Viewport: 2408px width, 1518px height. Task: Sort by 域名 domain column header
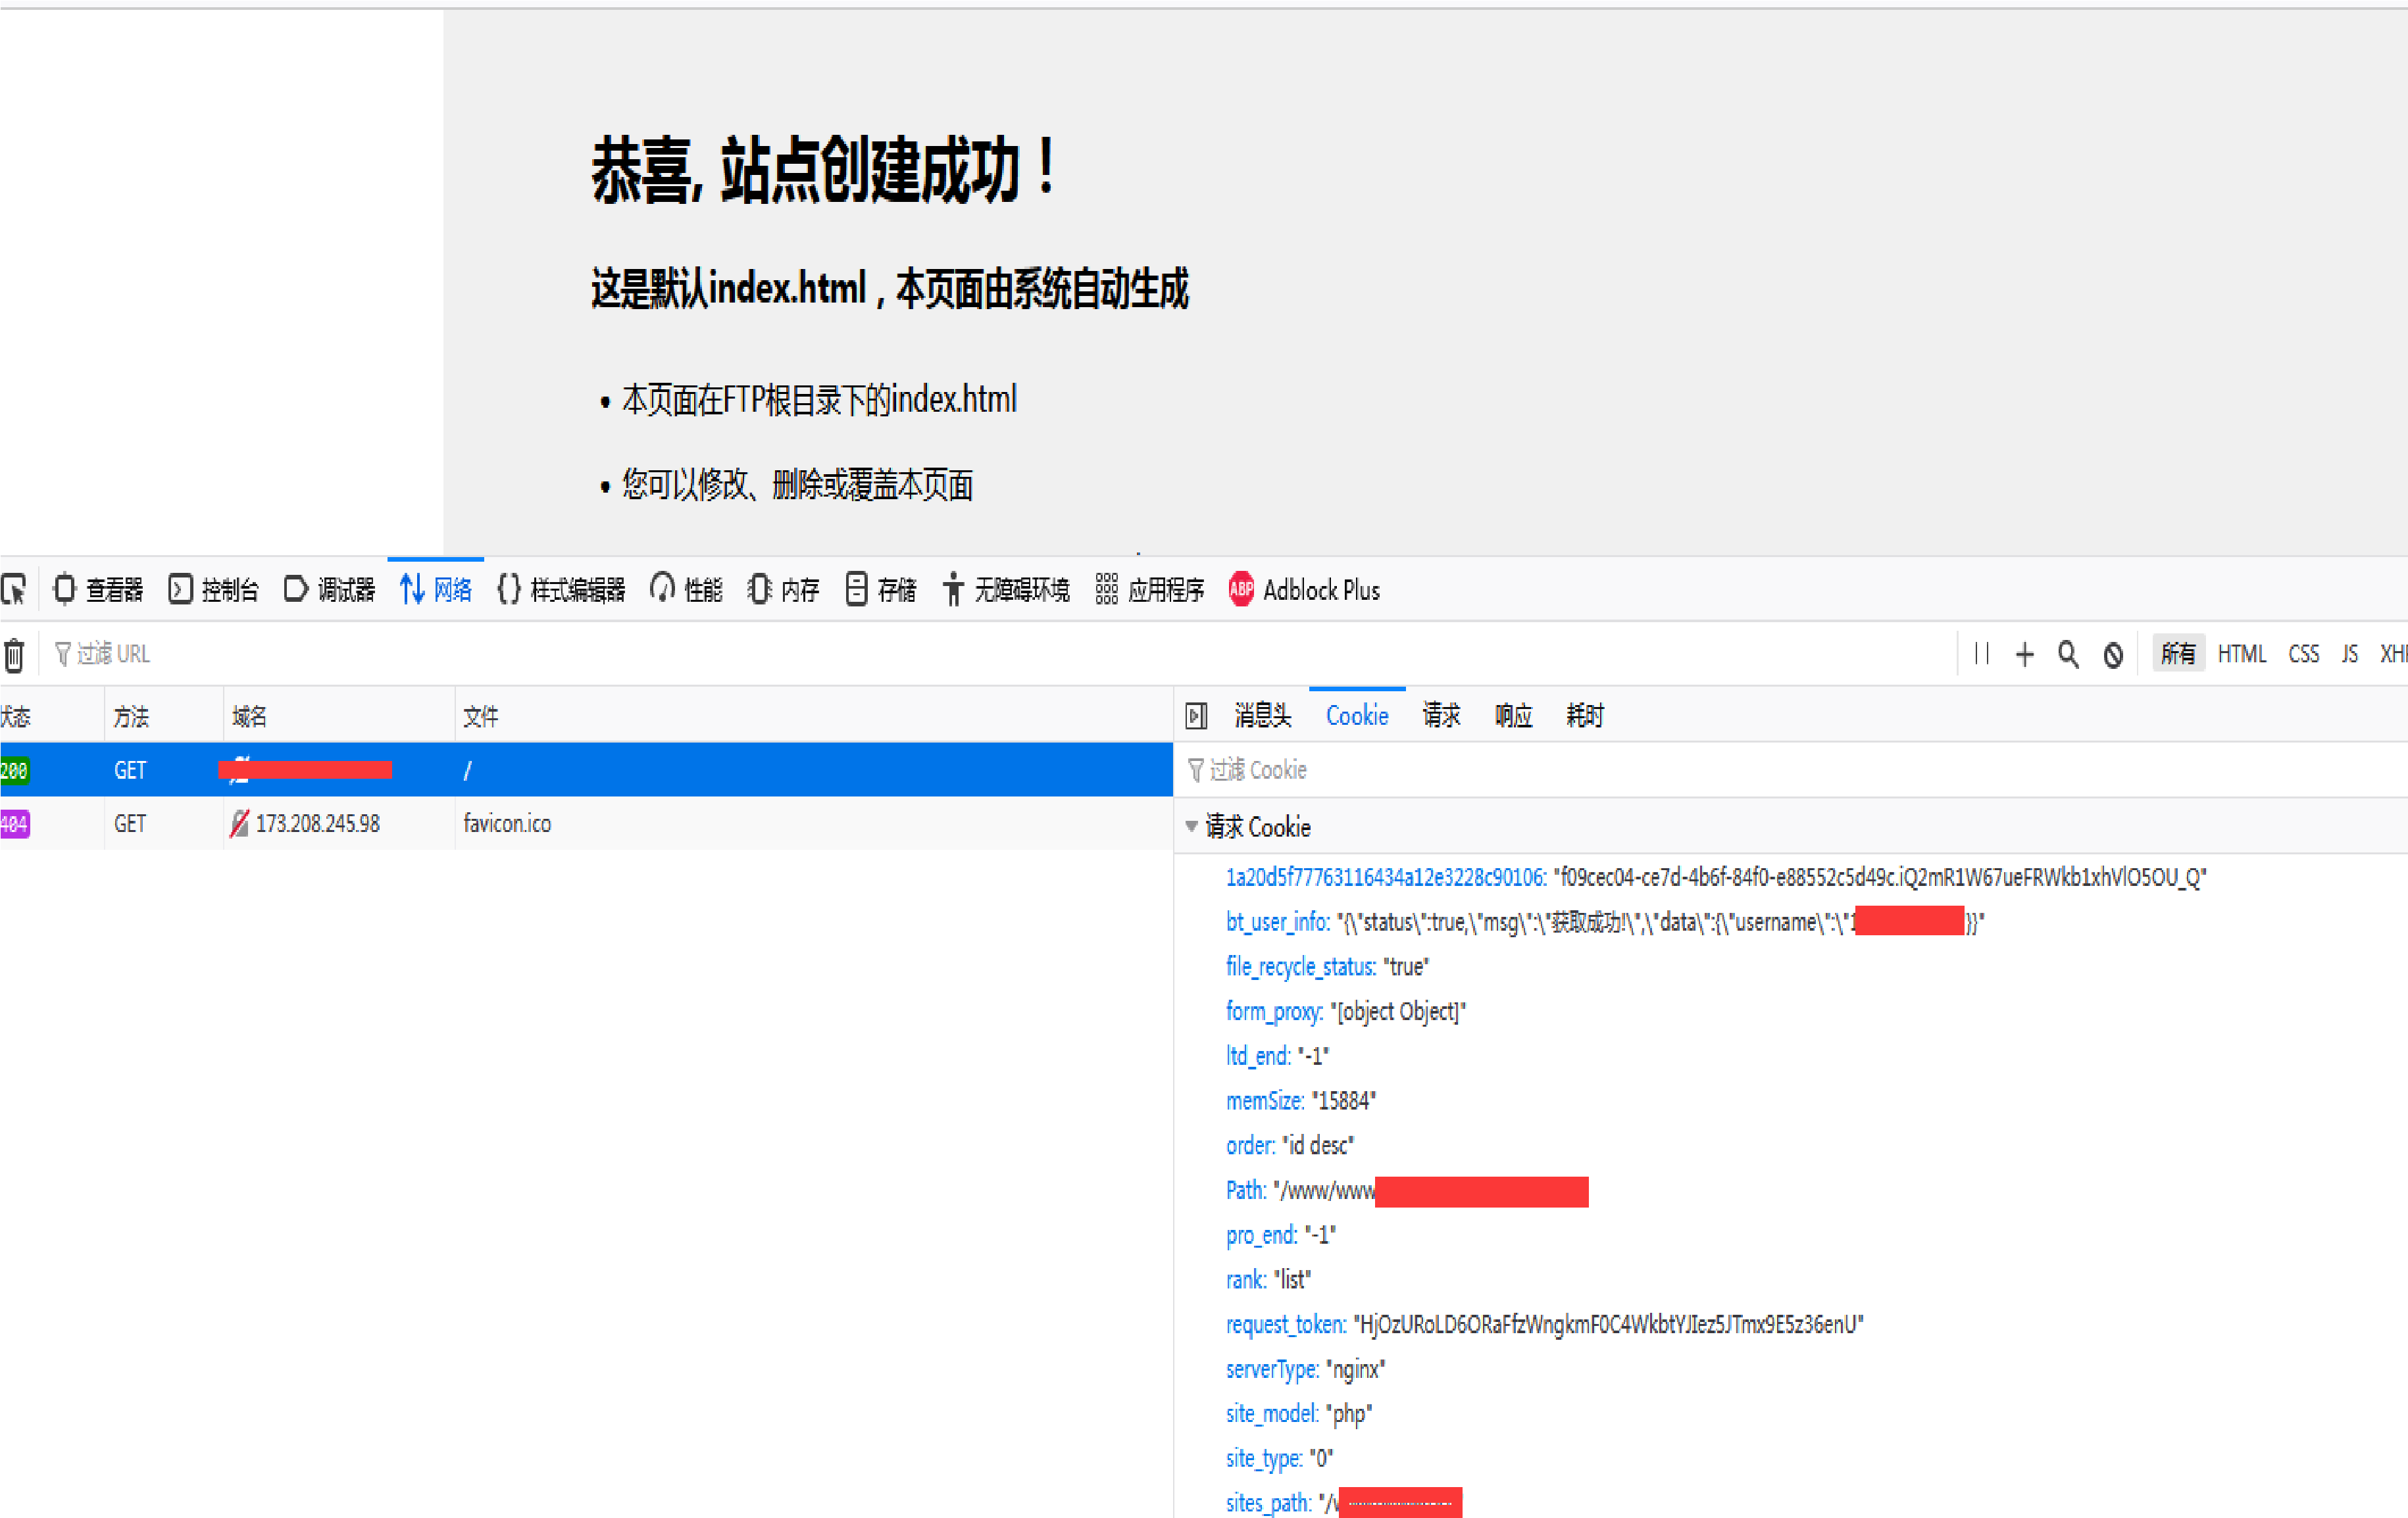point(339,717)
